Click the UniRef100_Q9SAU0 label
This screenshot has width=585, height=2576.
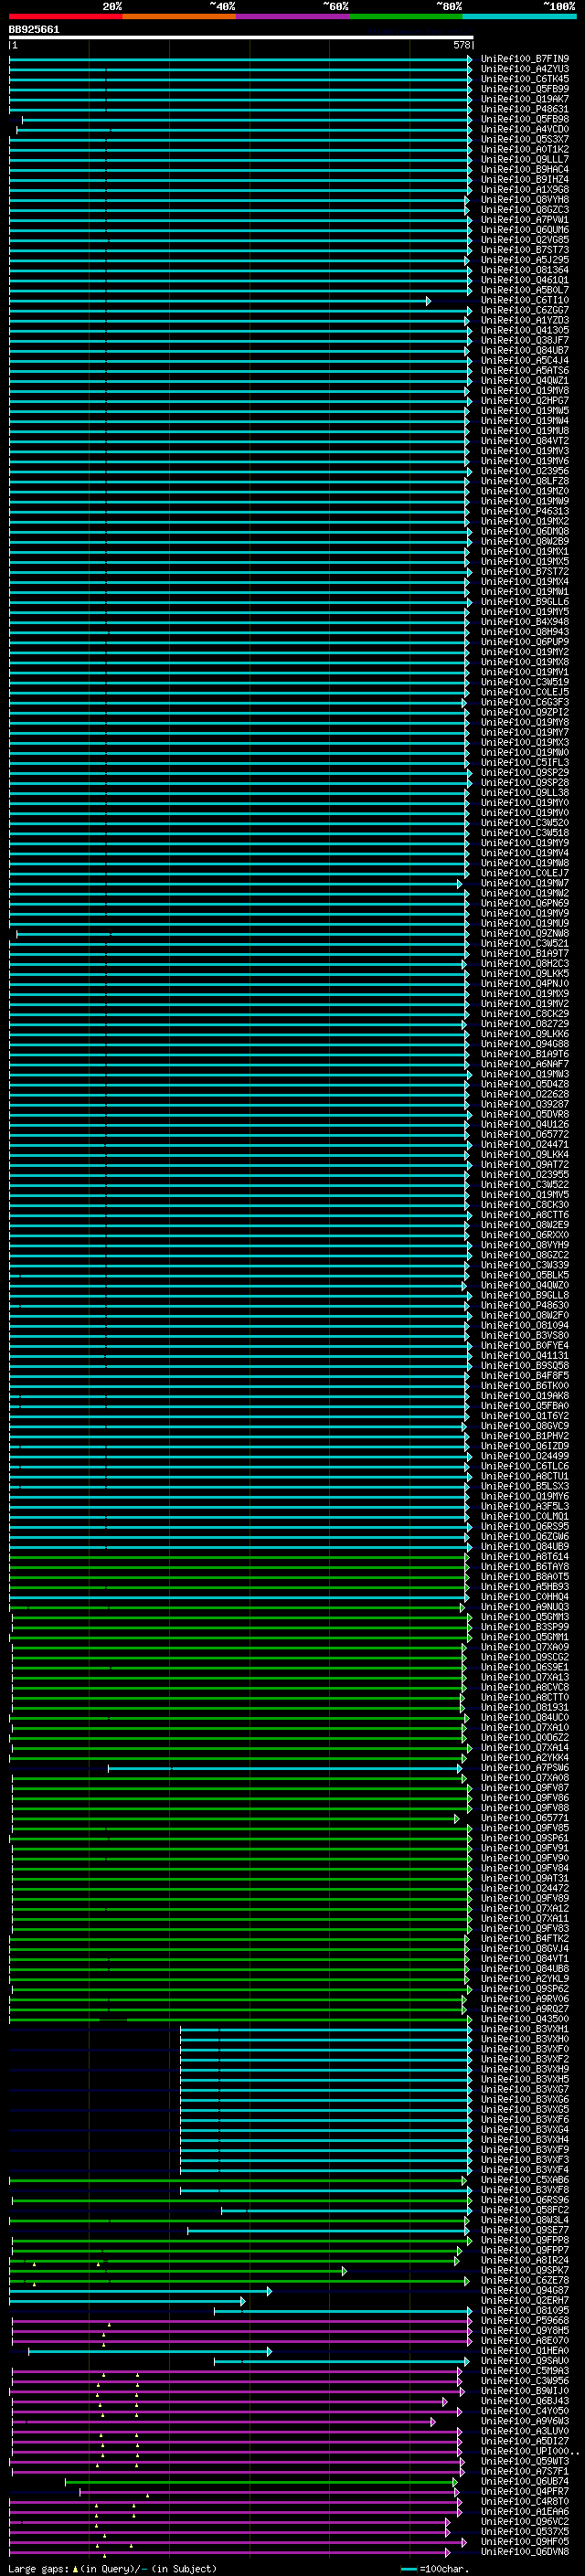pyautogui.click(x=525, y=2361)
